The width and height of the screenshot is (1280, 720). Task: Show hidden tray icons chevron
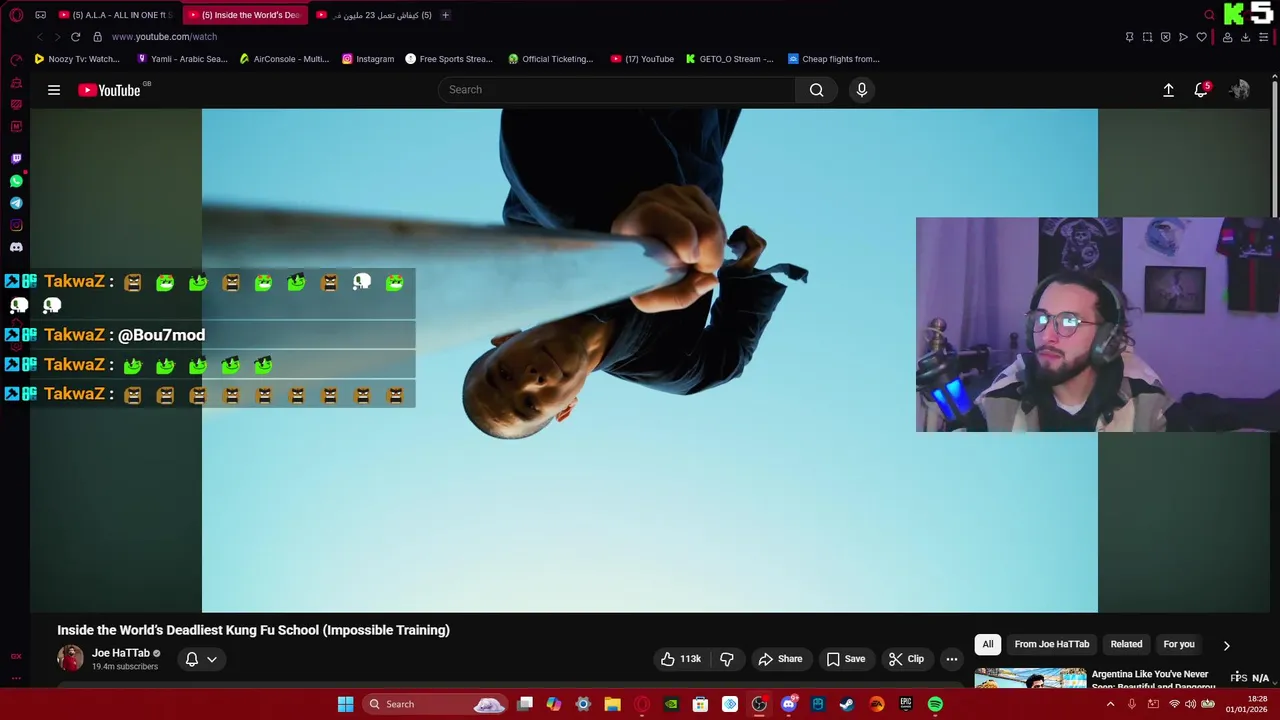click(1110, 704)
